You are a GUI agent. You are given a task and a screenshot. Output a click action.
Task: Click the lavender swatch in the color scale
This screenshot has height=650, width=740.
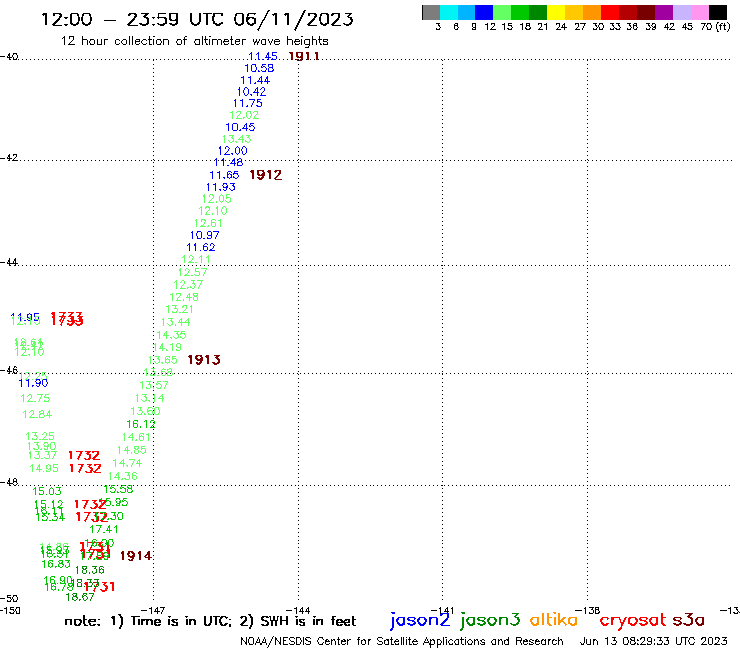click(x=681, y=12)
